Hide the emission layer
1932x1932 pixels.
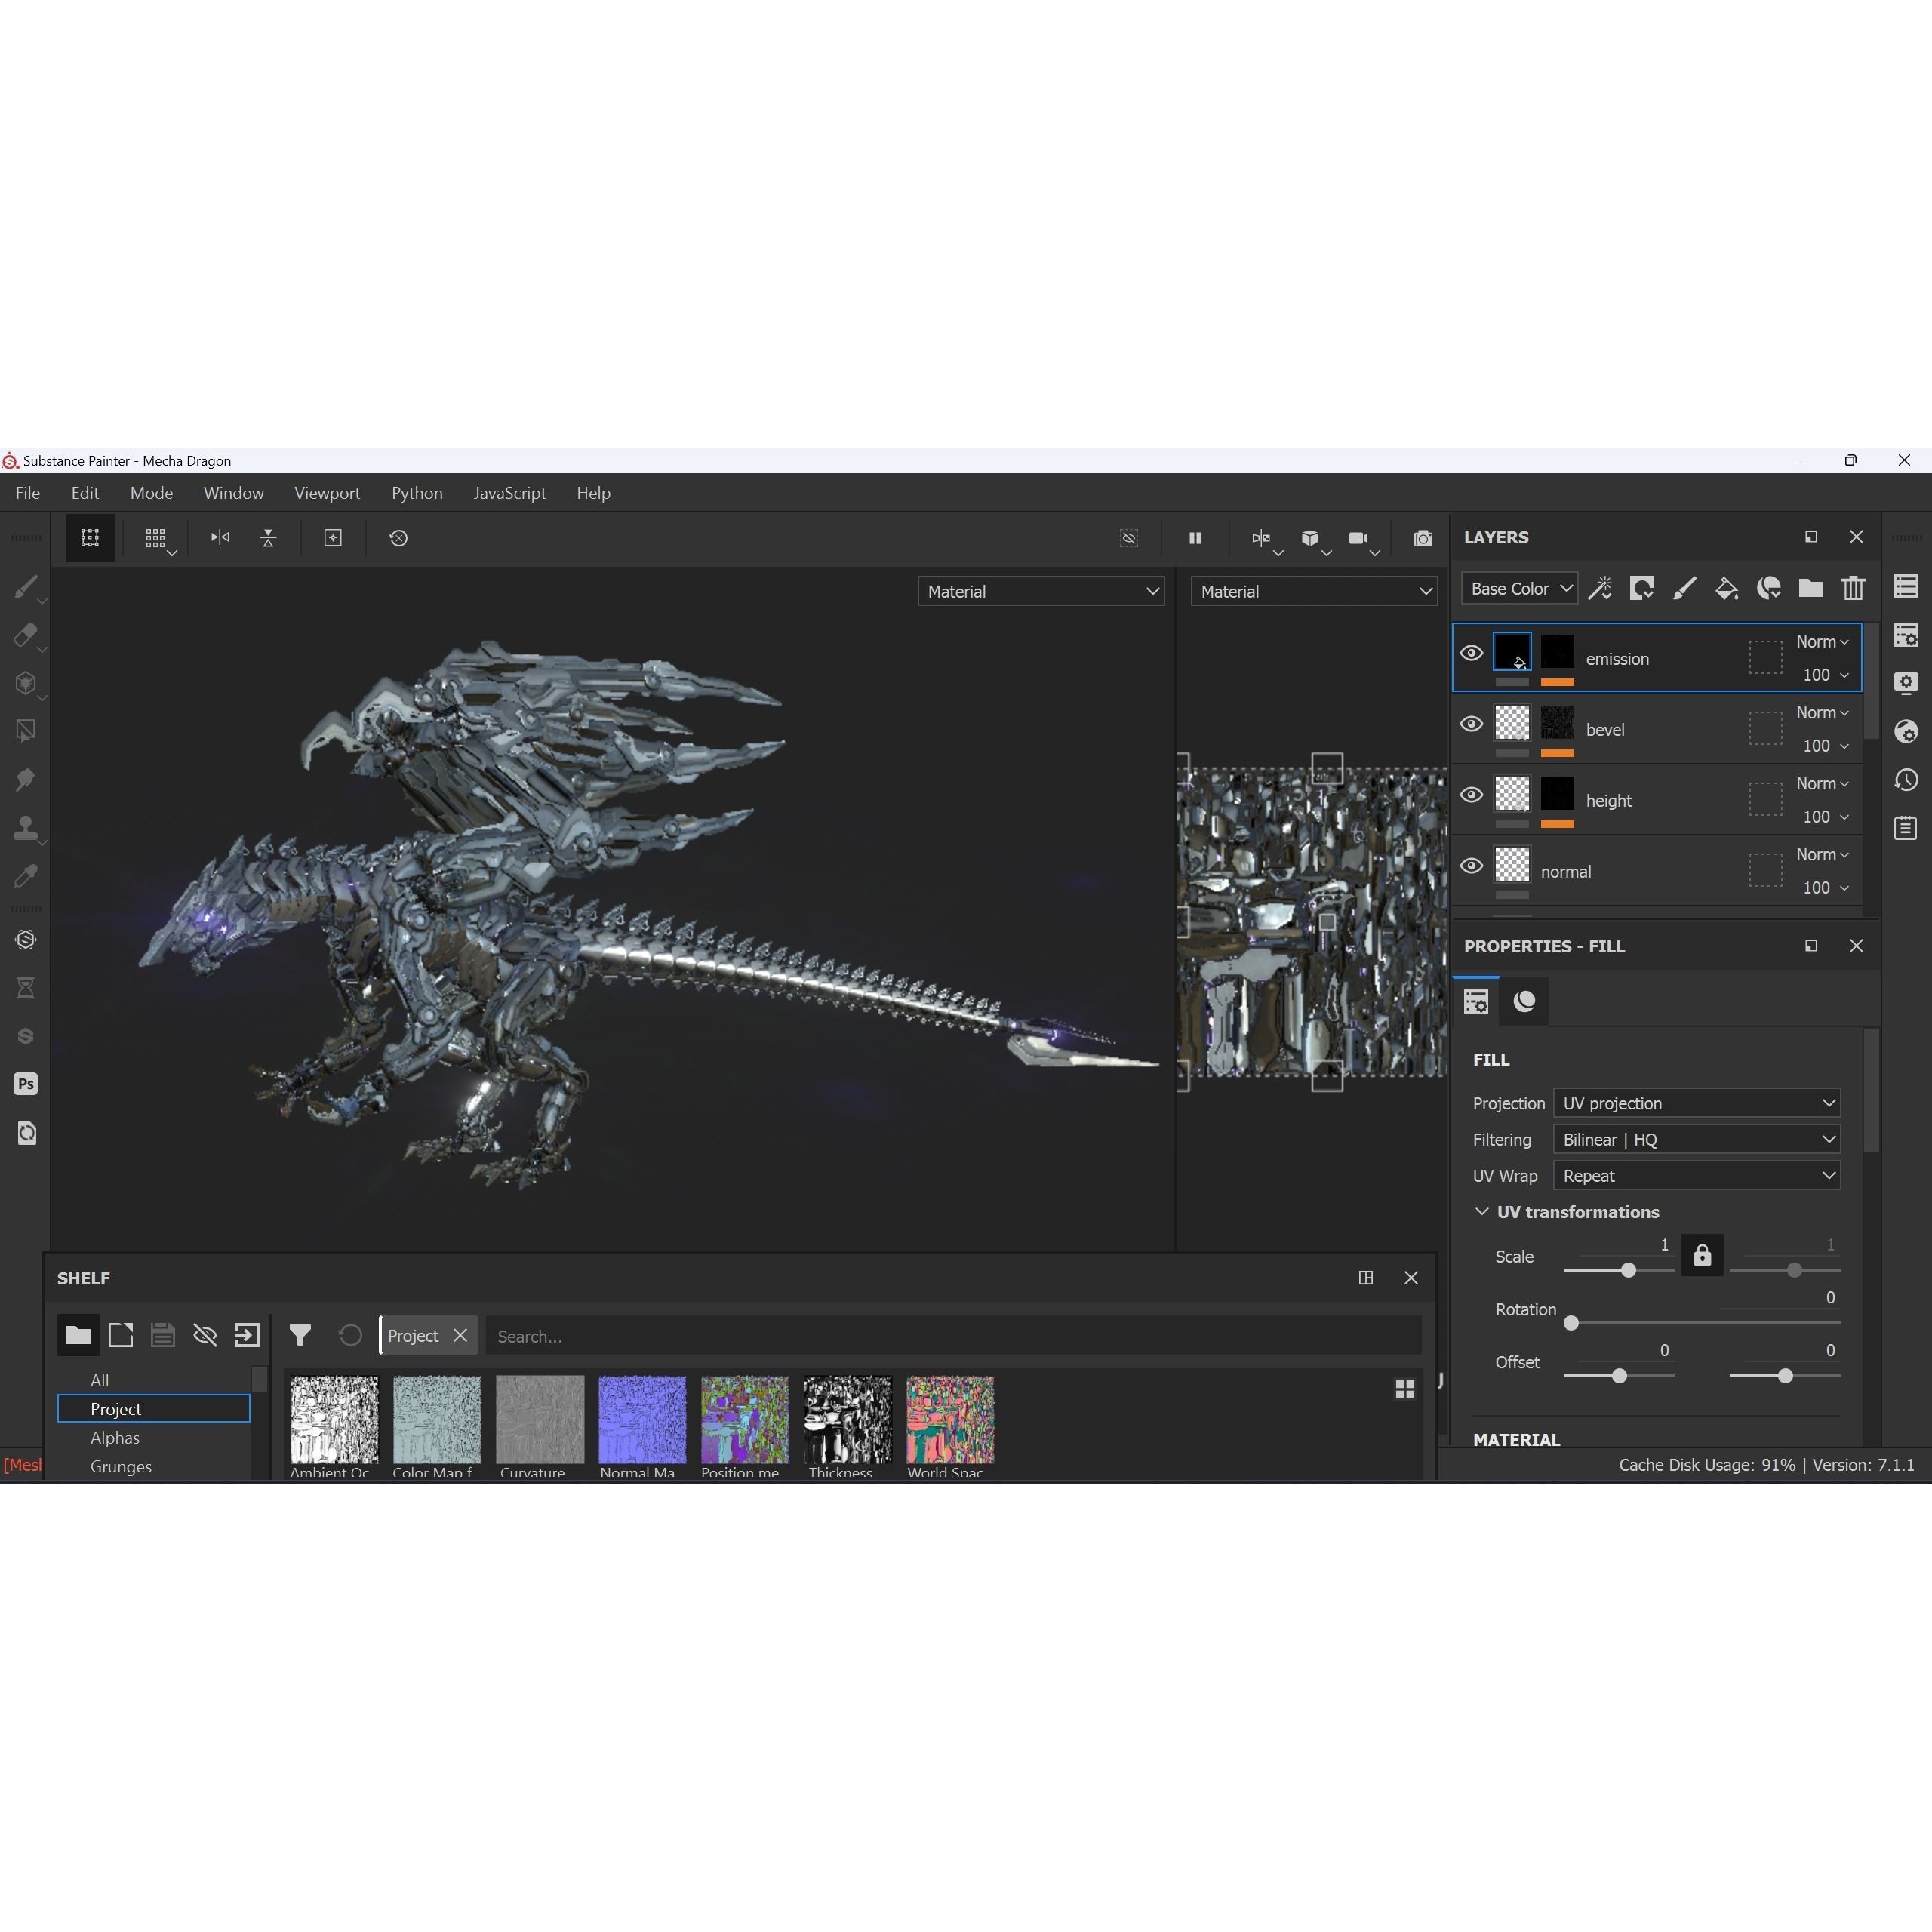[x=1471, y=652]
